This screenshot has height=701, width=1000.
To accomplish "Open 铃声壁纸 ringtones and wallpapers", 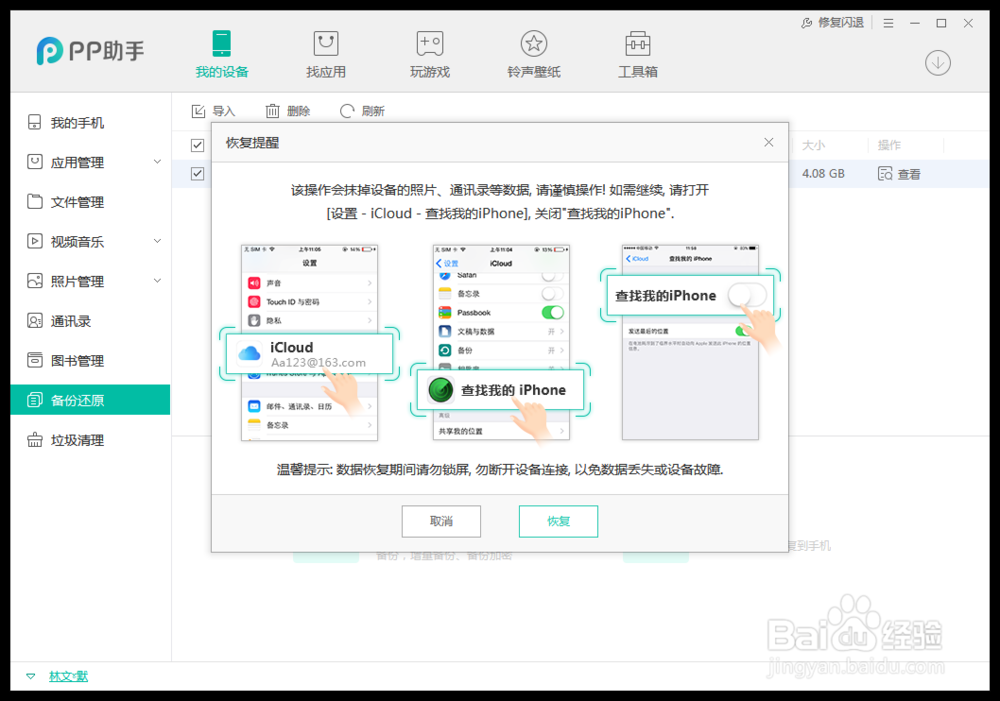I will (x=534, y=52).
